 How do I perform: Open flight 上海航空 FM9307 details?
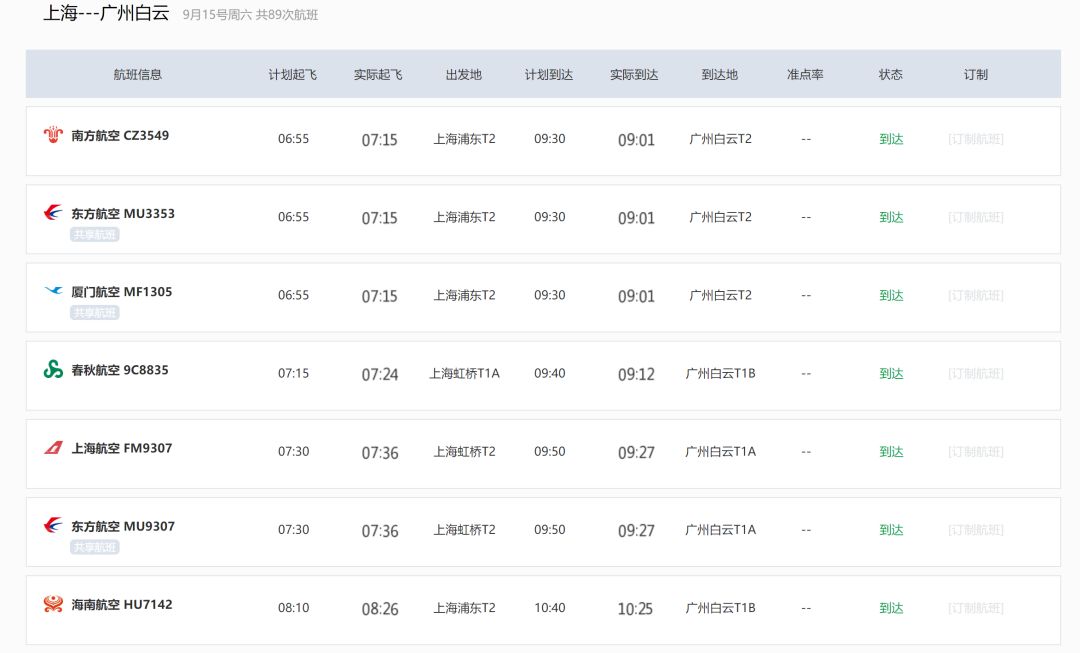121,449
